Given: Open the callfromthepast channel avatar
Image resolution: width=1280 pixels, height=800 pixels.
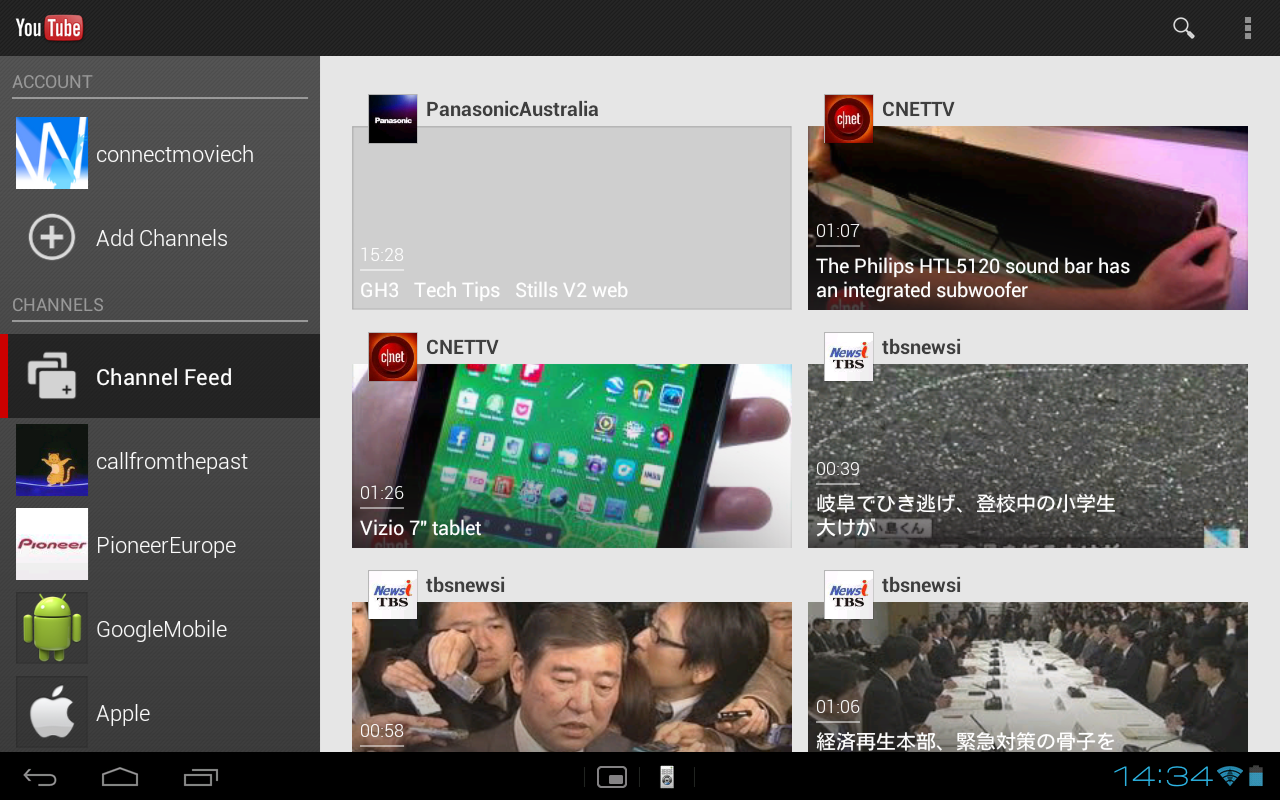Looking at the screenshot, I should [52, 460].
